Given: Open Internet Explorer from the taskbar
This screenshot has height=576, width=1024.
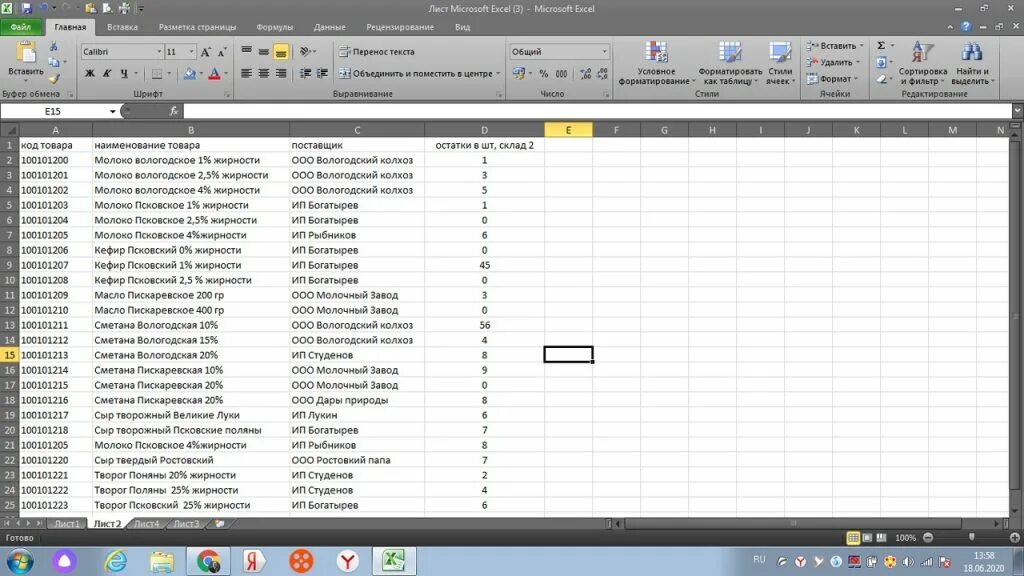Looking at the screenshot, I should tap(116, 561).
